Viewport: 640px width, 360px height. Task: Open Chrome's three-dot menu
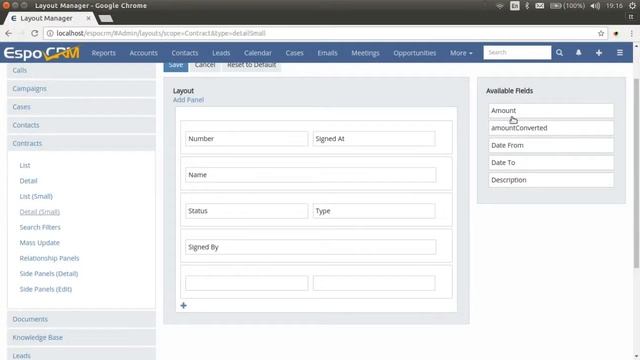pos(631,33)
